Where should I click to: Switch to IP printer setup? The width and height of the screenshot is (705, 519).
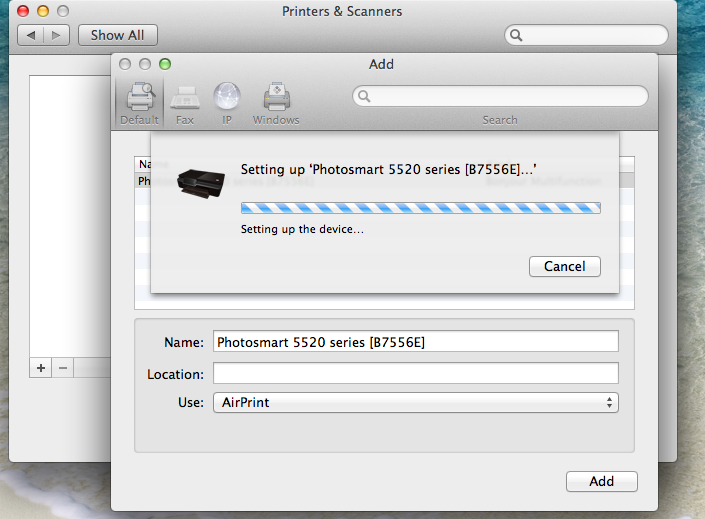tap(227, 103)
